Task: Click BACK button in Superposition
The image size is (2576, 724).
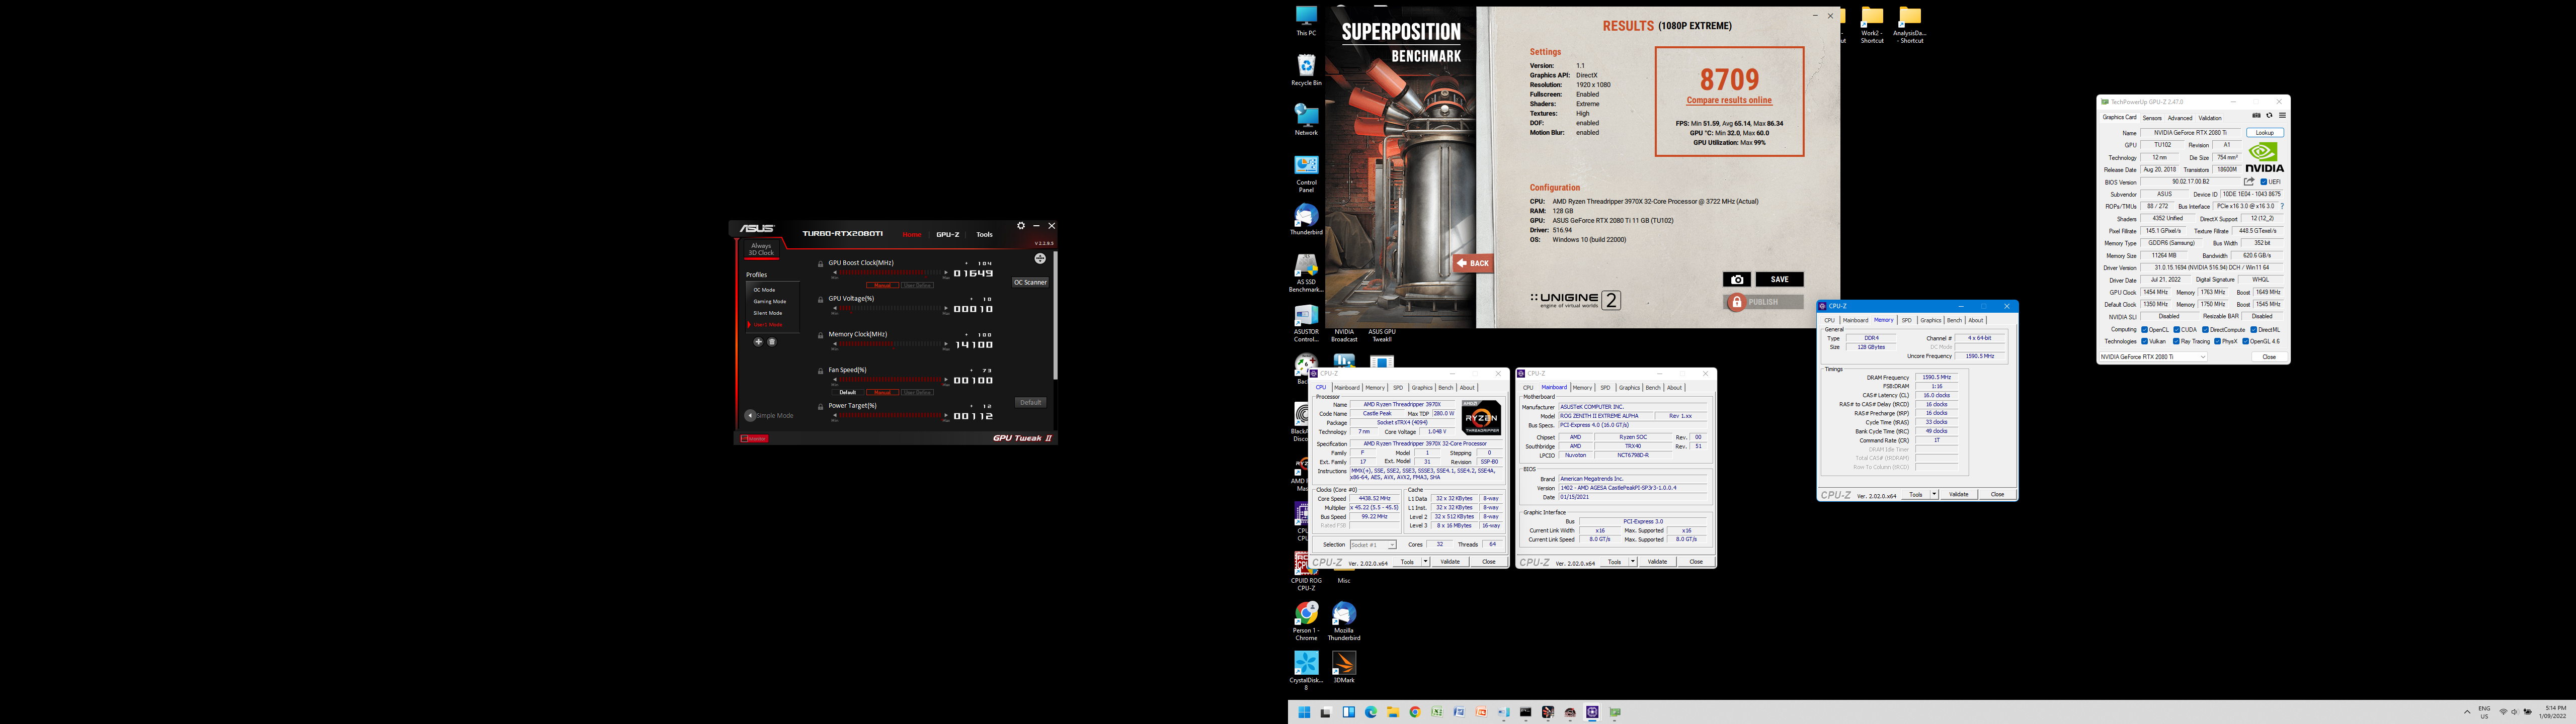Action: 1473,263
